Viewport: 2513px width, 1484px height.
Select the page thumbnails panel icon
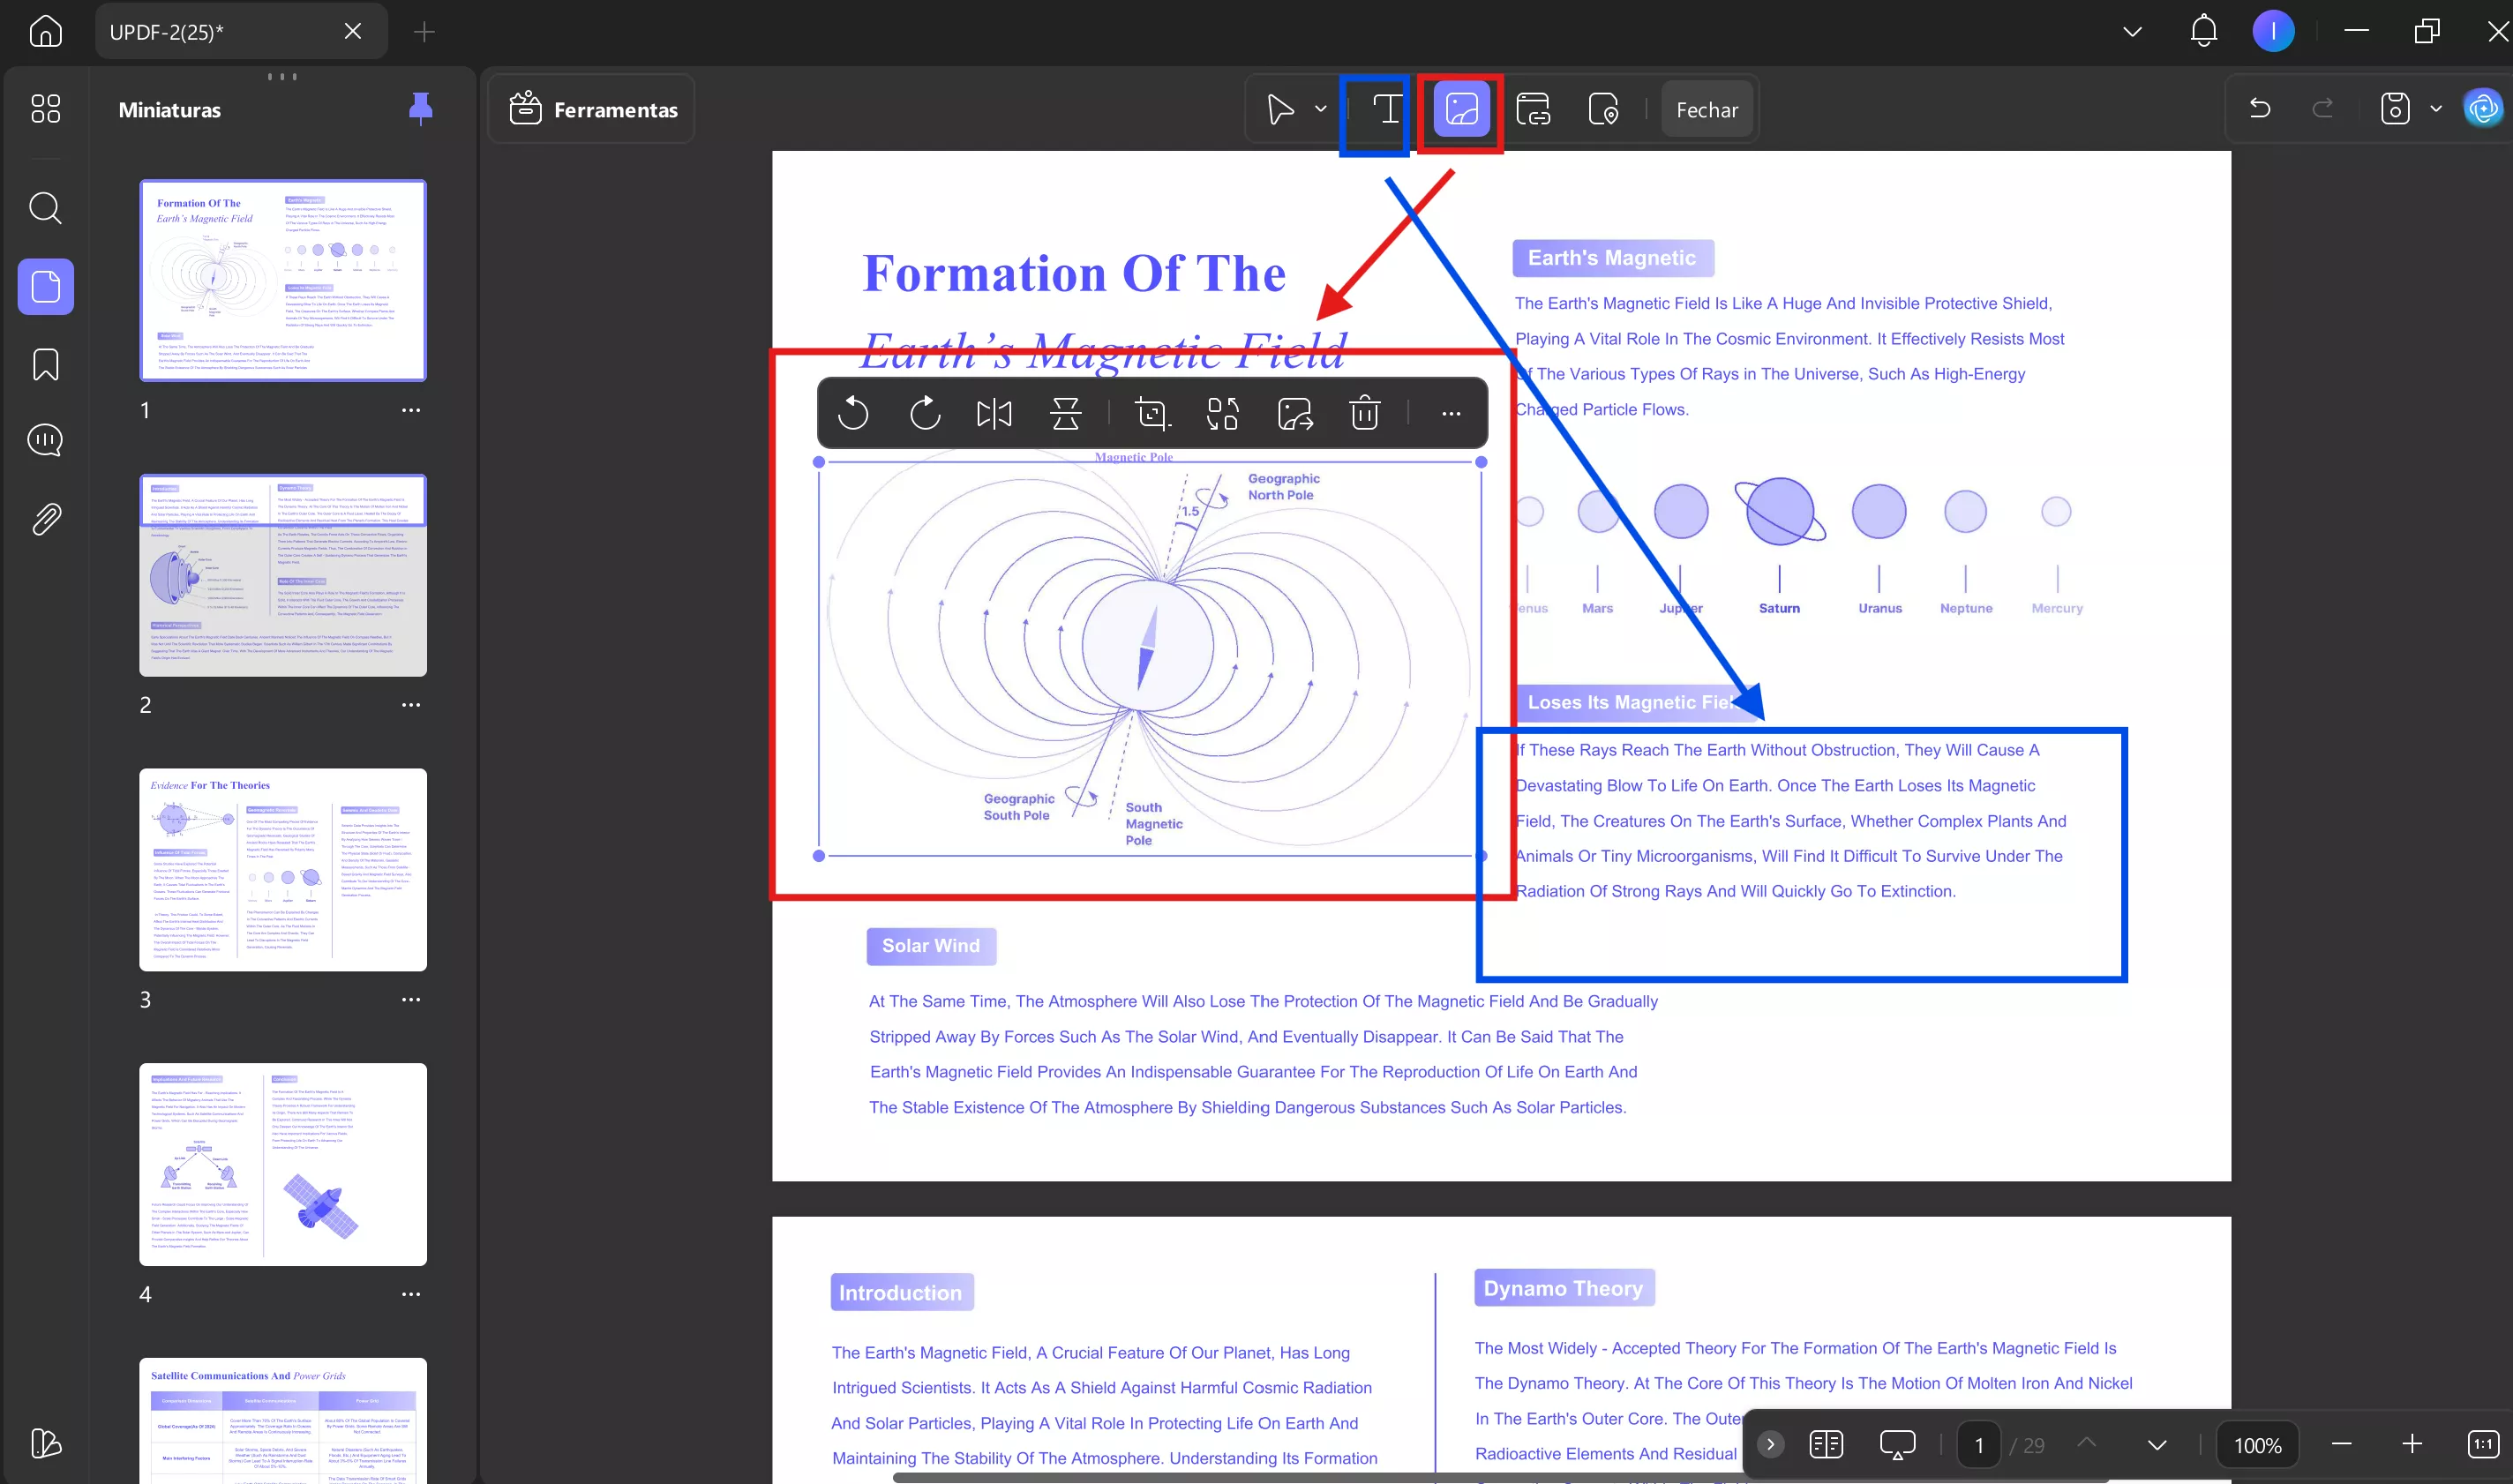pos(46,287)
